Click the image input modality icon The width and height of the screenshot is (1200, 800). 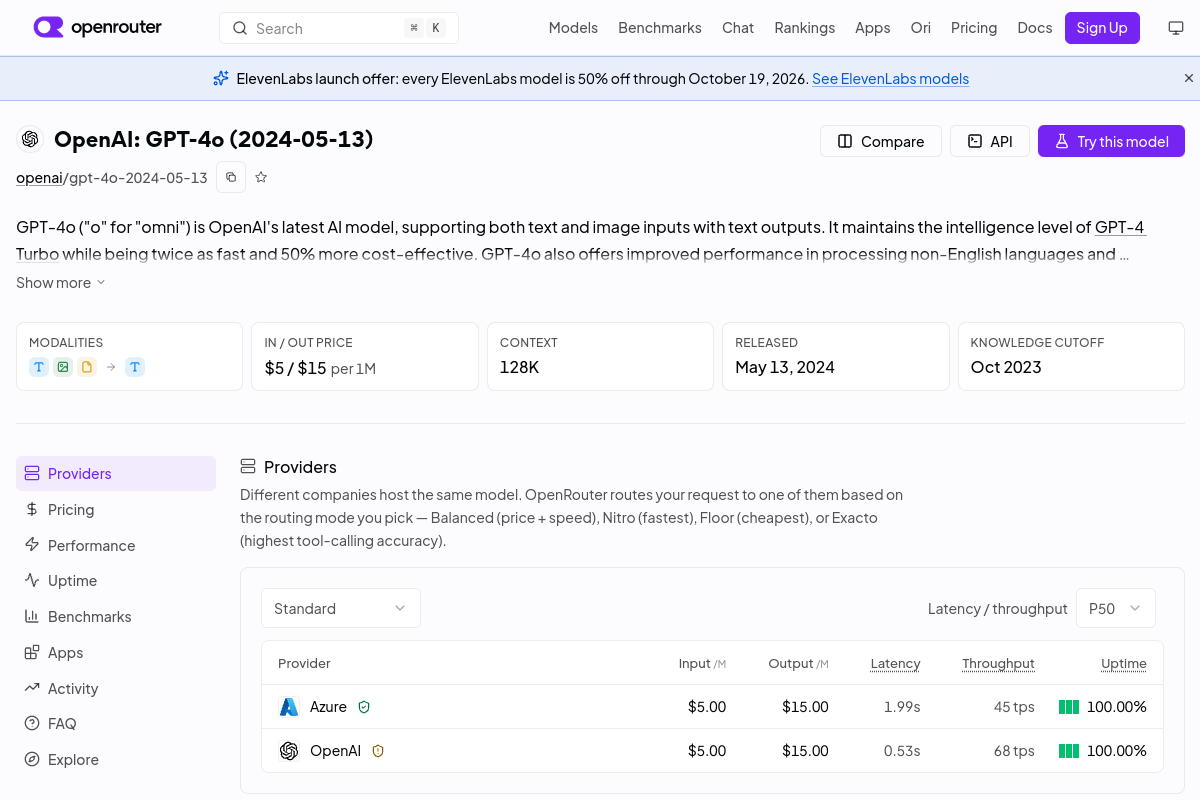coord(63,367)
